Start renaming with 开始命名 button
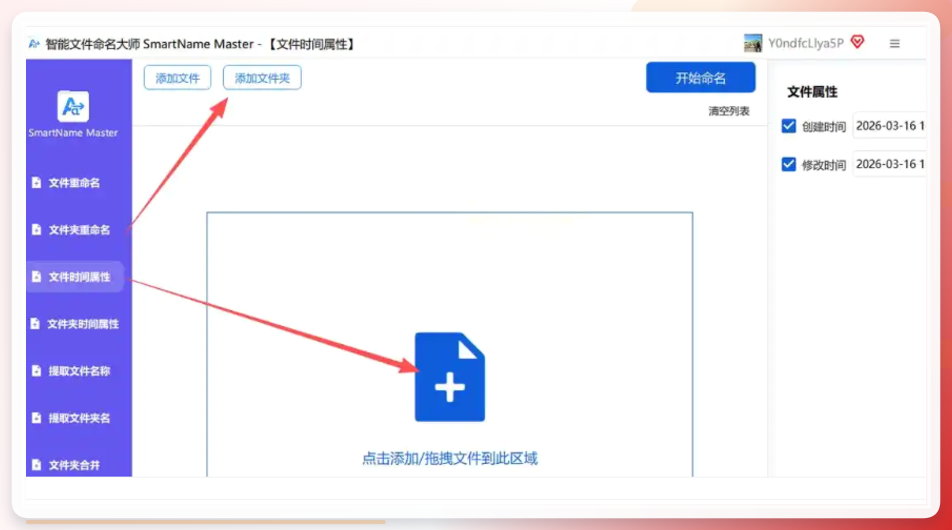Viewport: 952px width, 530px height. pyautogui.click(x=701, y=78)
